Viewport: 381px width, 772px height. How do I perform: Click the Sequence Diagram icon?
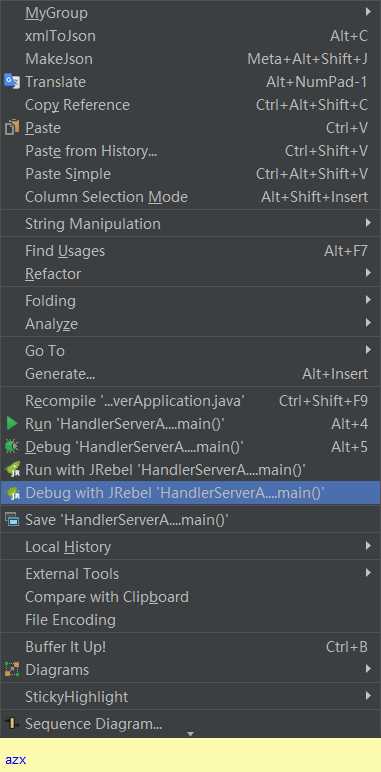12,723
